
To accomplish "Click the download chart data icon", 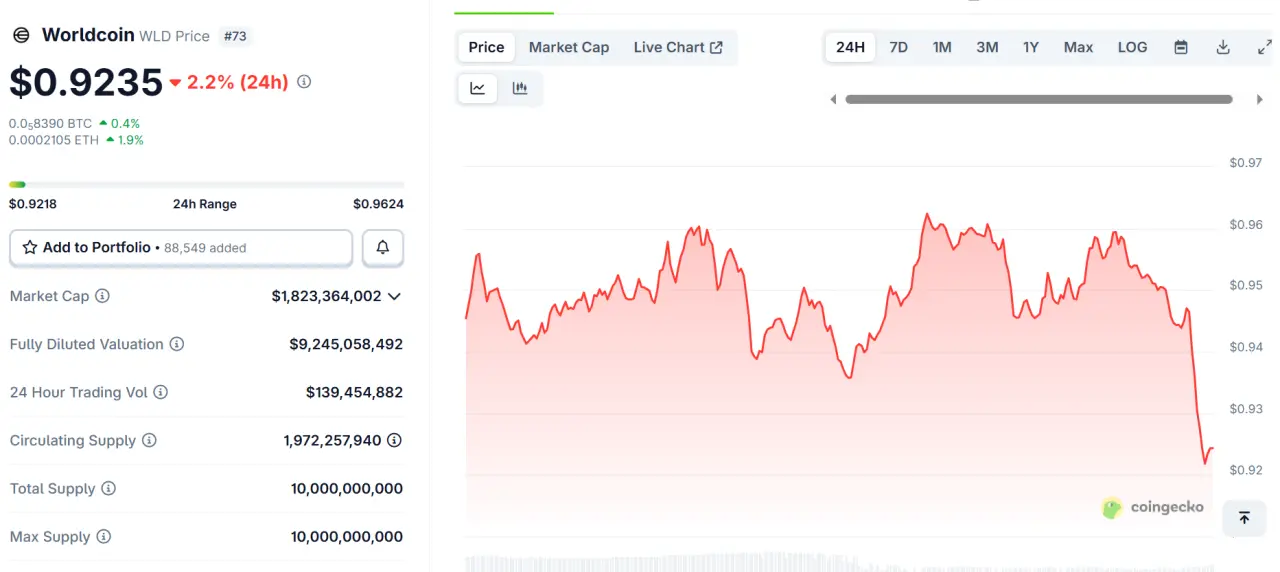I will click(x=1223, y=47).
